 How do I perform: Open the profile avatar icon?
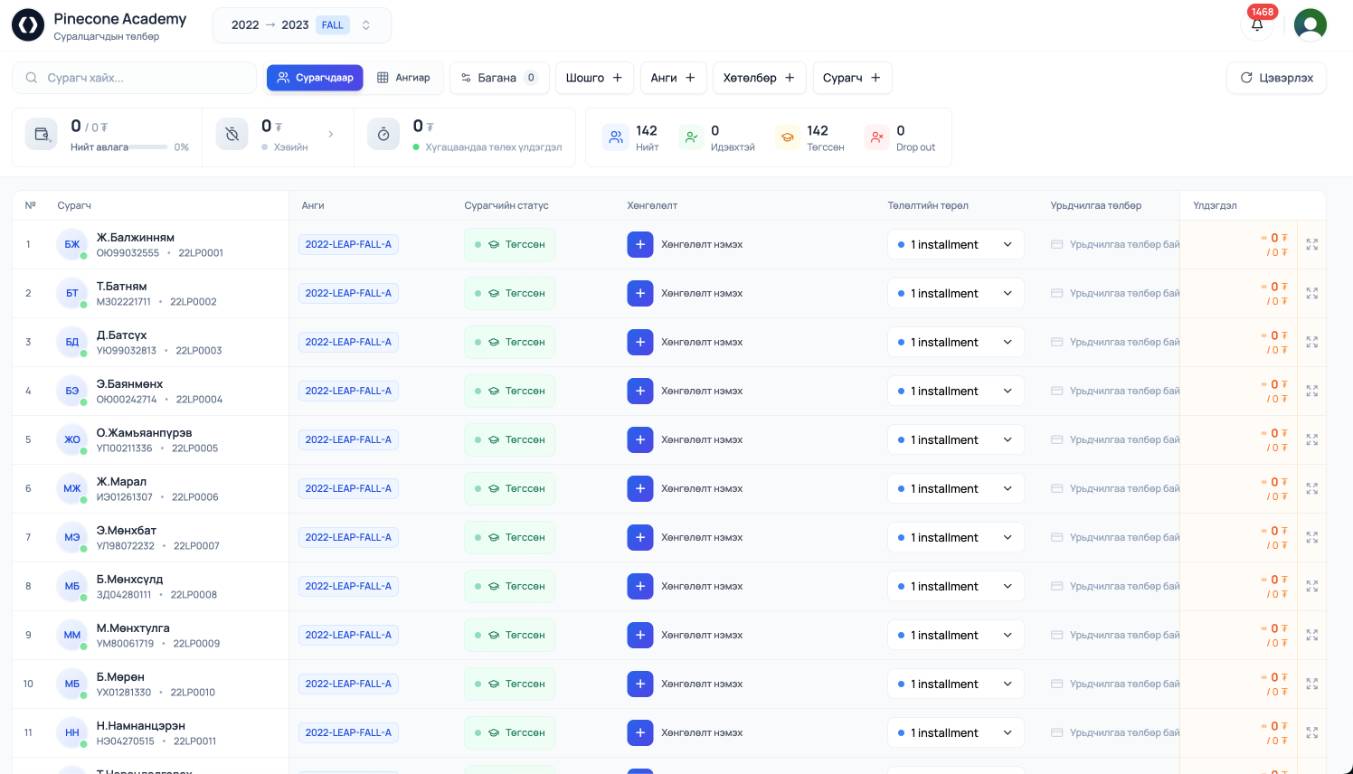tap(1310, 24)
